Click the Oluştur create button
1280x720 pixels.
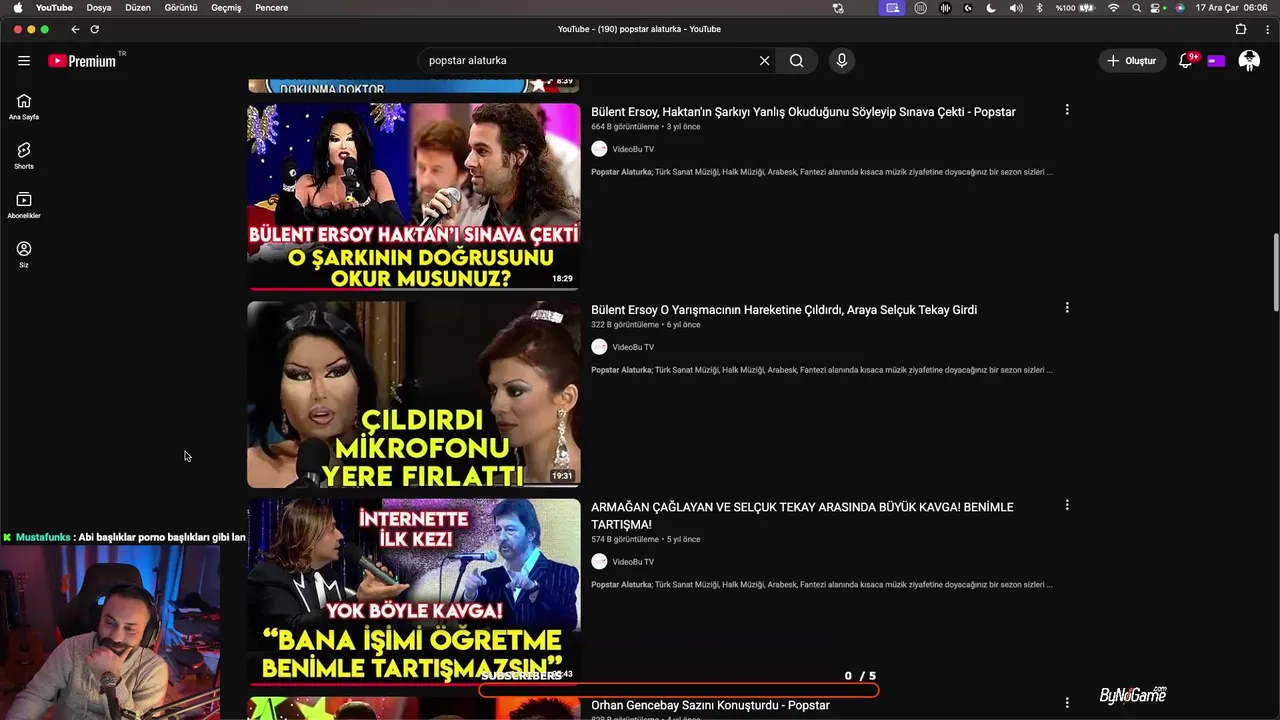point(1131,61)
